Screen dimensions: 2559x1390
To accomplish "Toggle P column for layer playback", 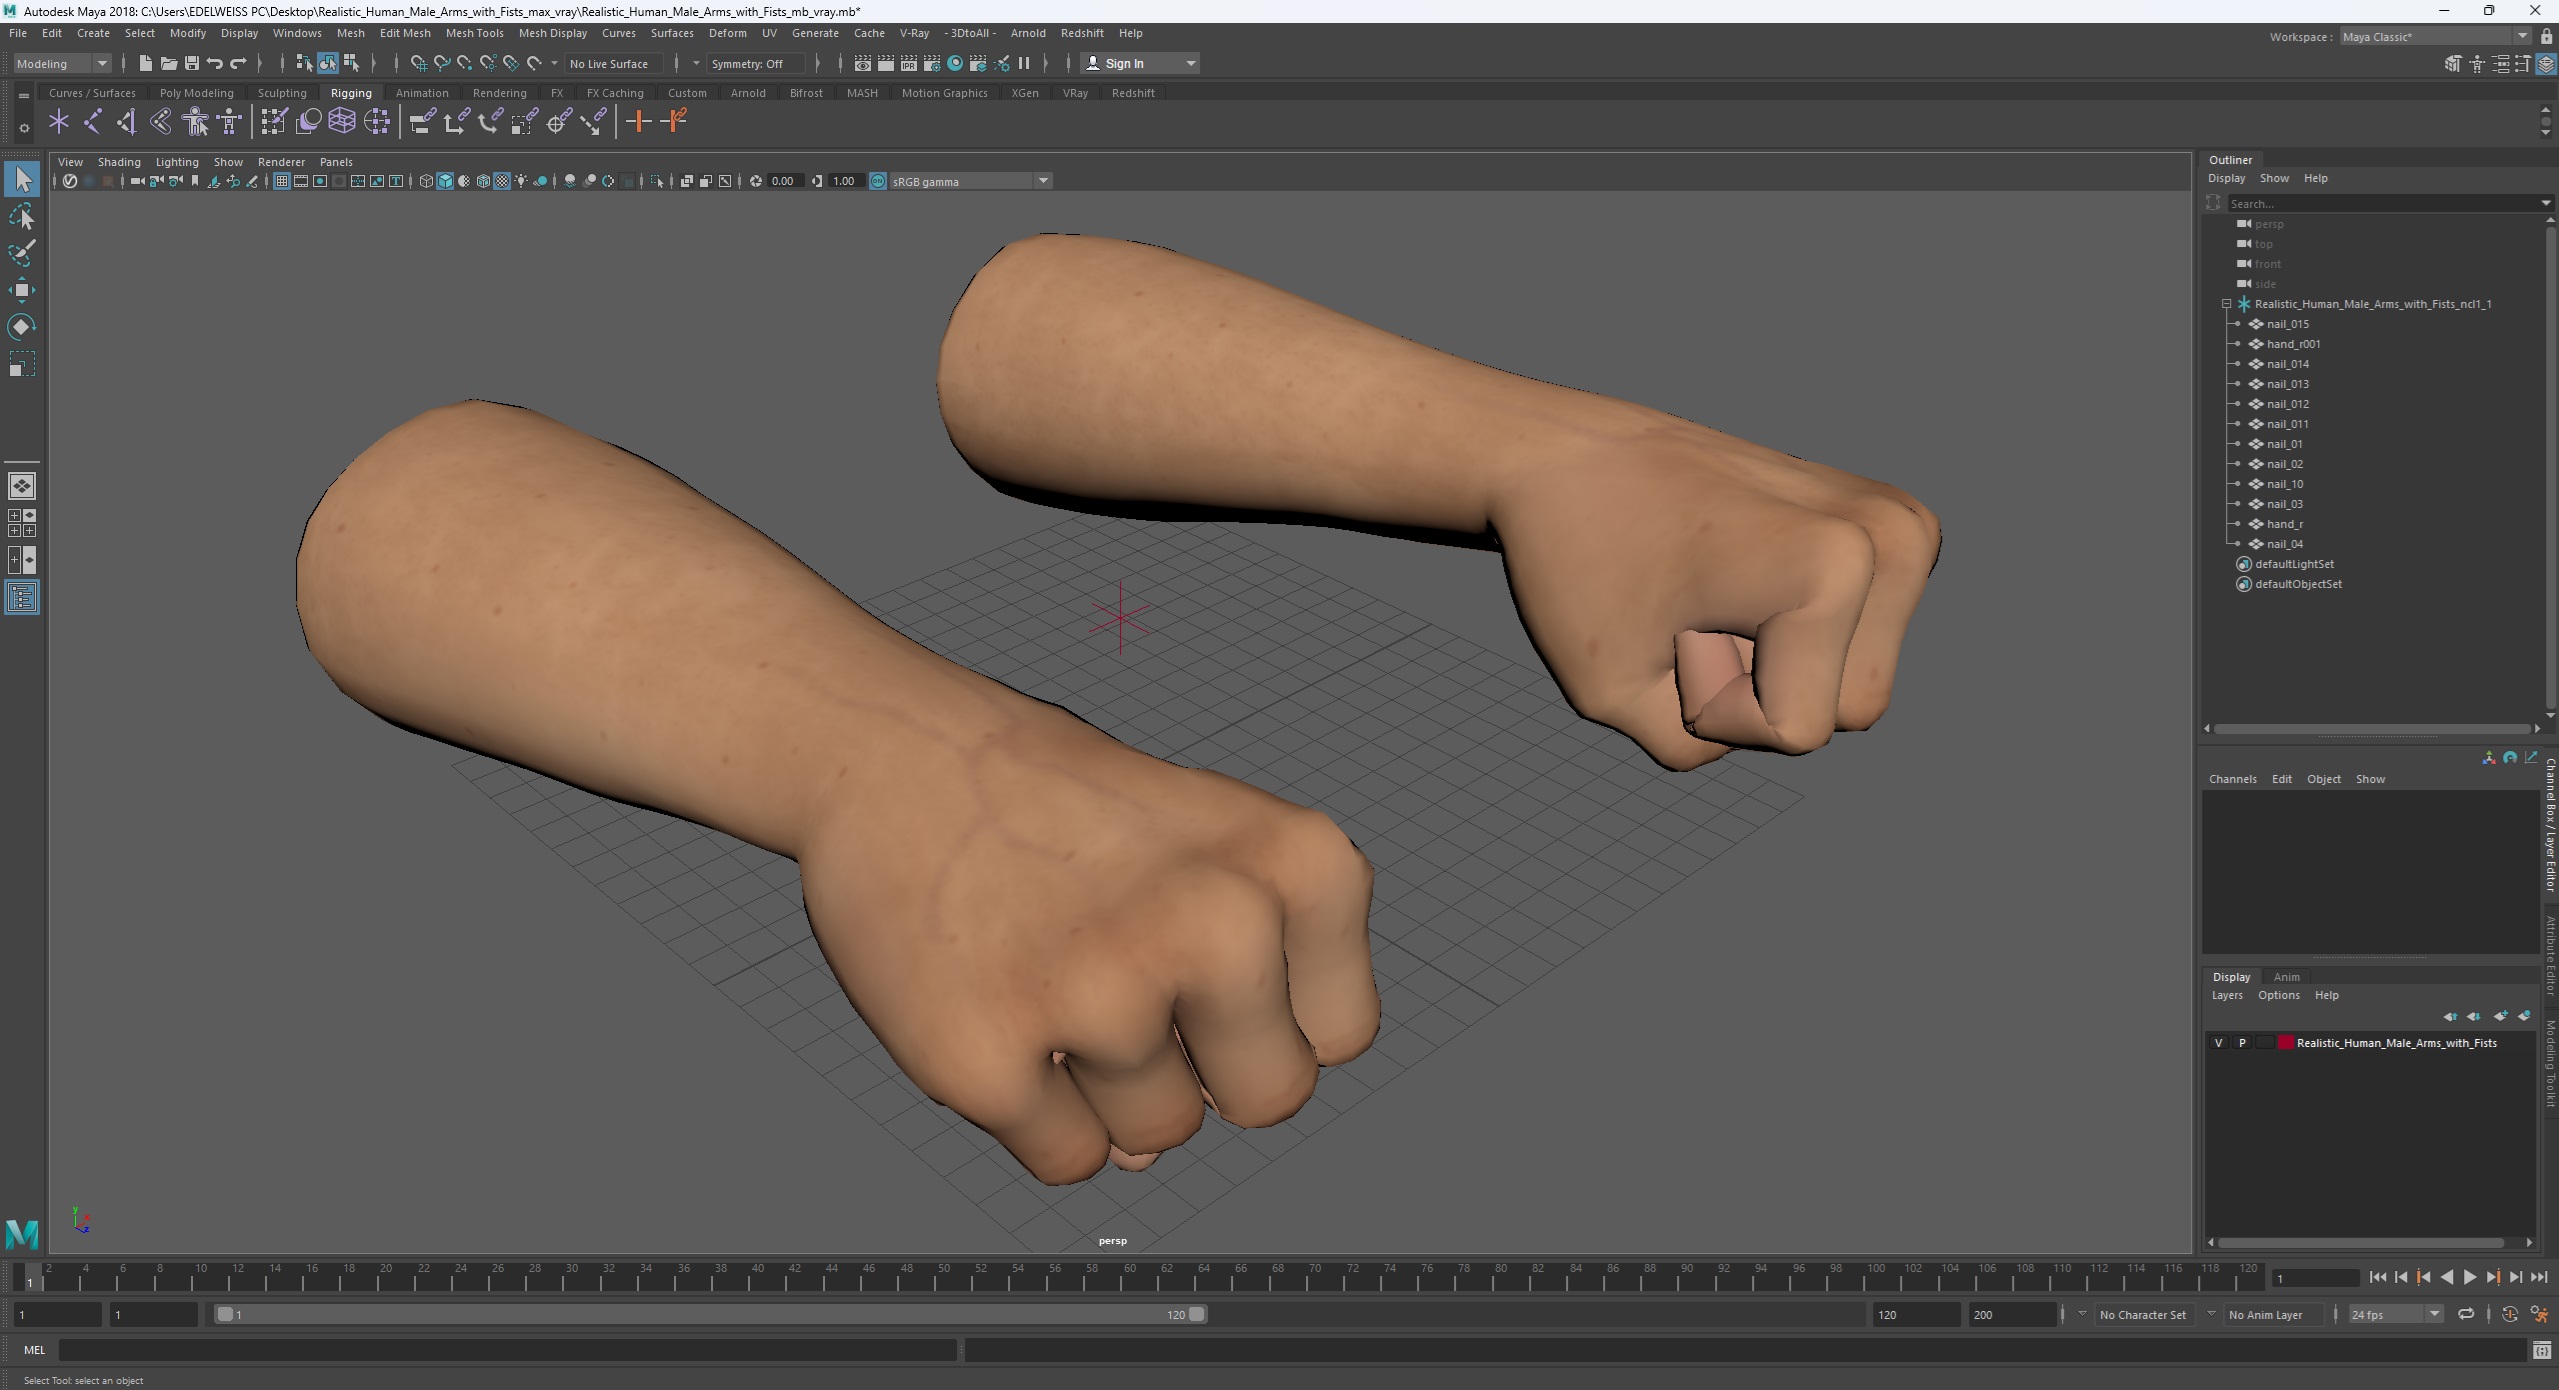I will [x=2241, y=1042].
